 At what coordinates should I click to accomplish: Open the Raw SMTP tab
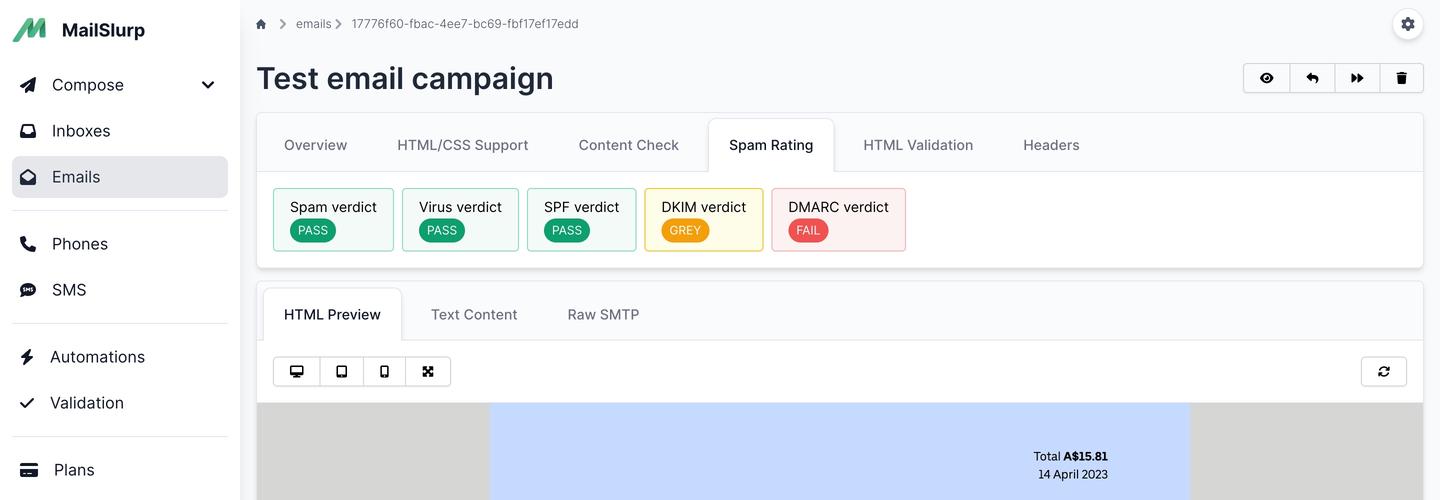(x=603, y=314)
